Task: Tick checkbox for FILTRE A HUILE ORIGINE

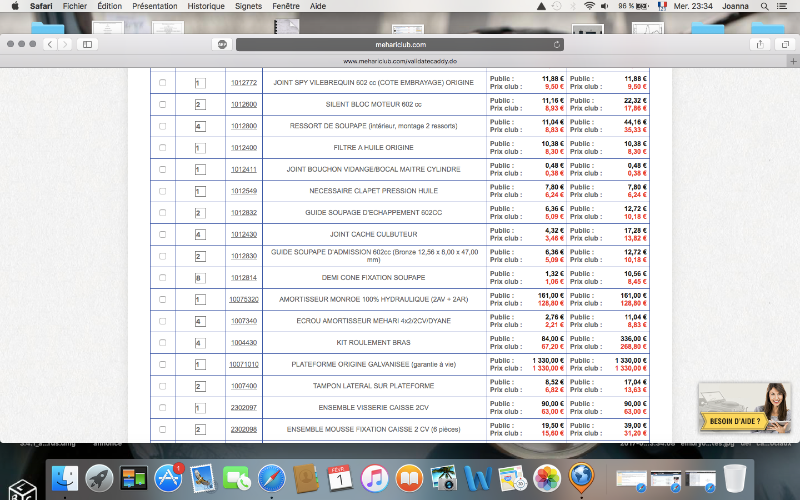Action: coord(162,147)
